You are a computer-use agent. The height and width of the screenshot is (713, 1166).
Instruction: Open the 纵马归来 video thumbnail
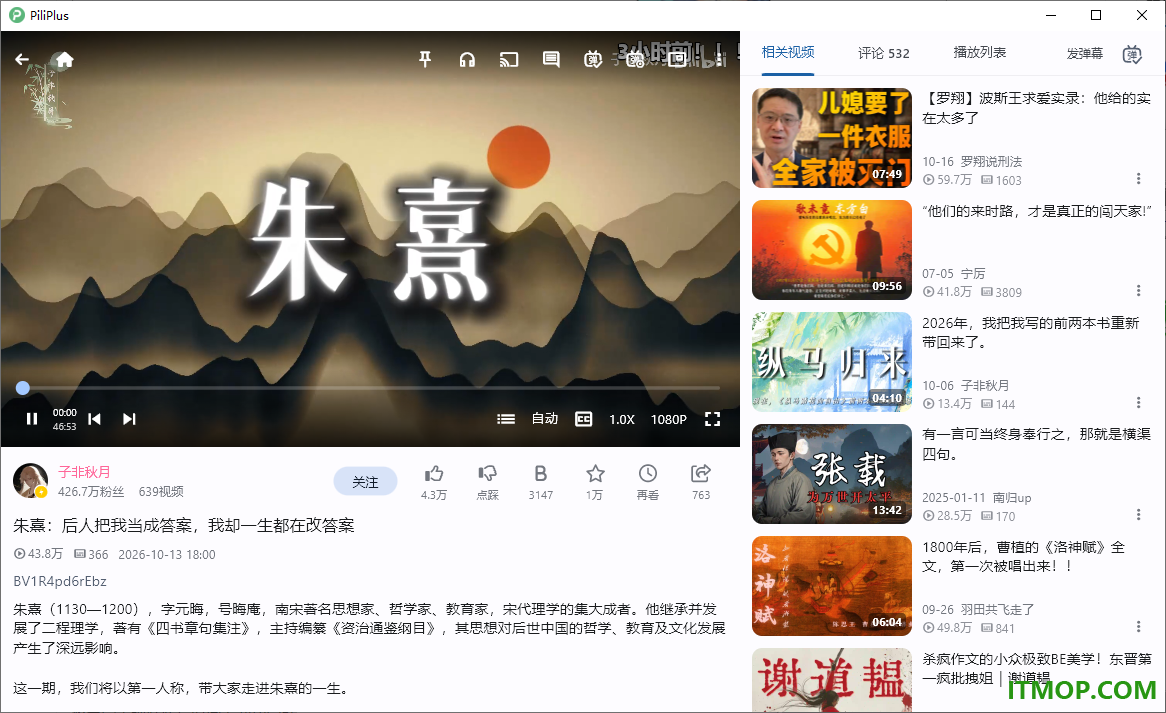click(x=831, y=362)
